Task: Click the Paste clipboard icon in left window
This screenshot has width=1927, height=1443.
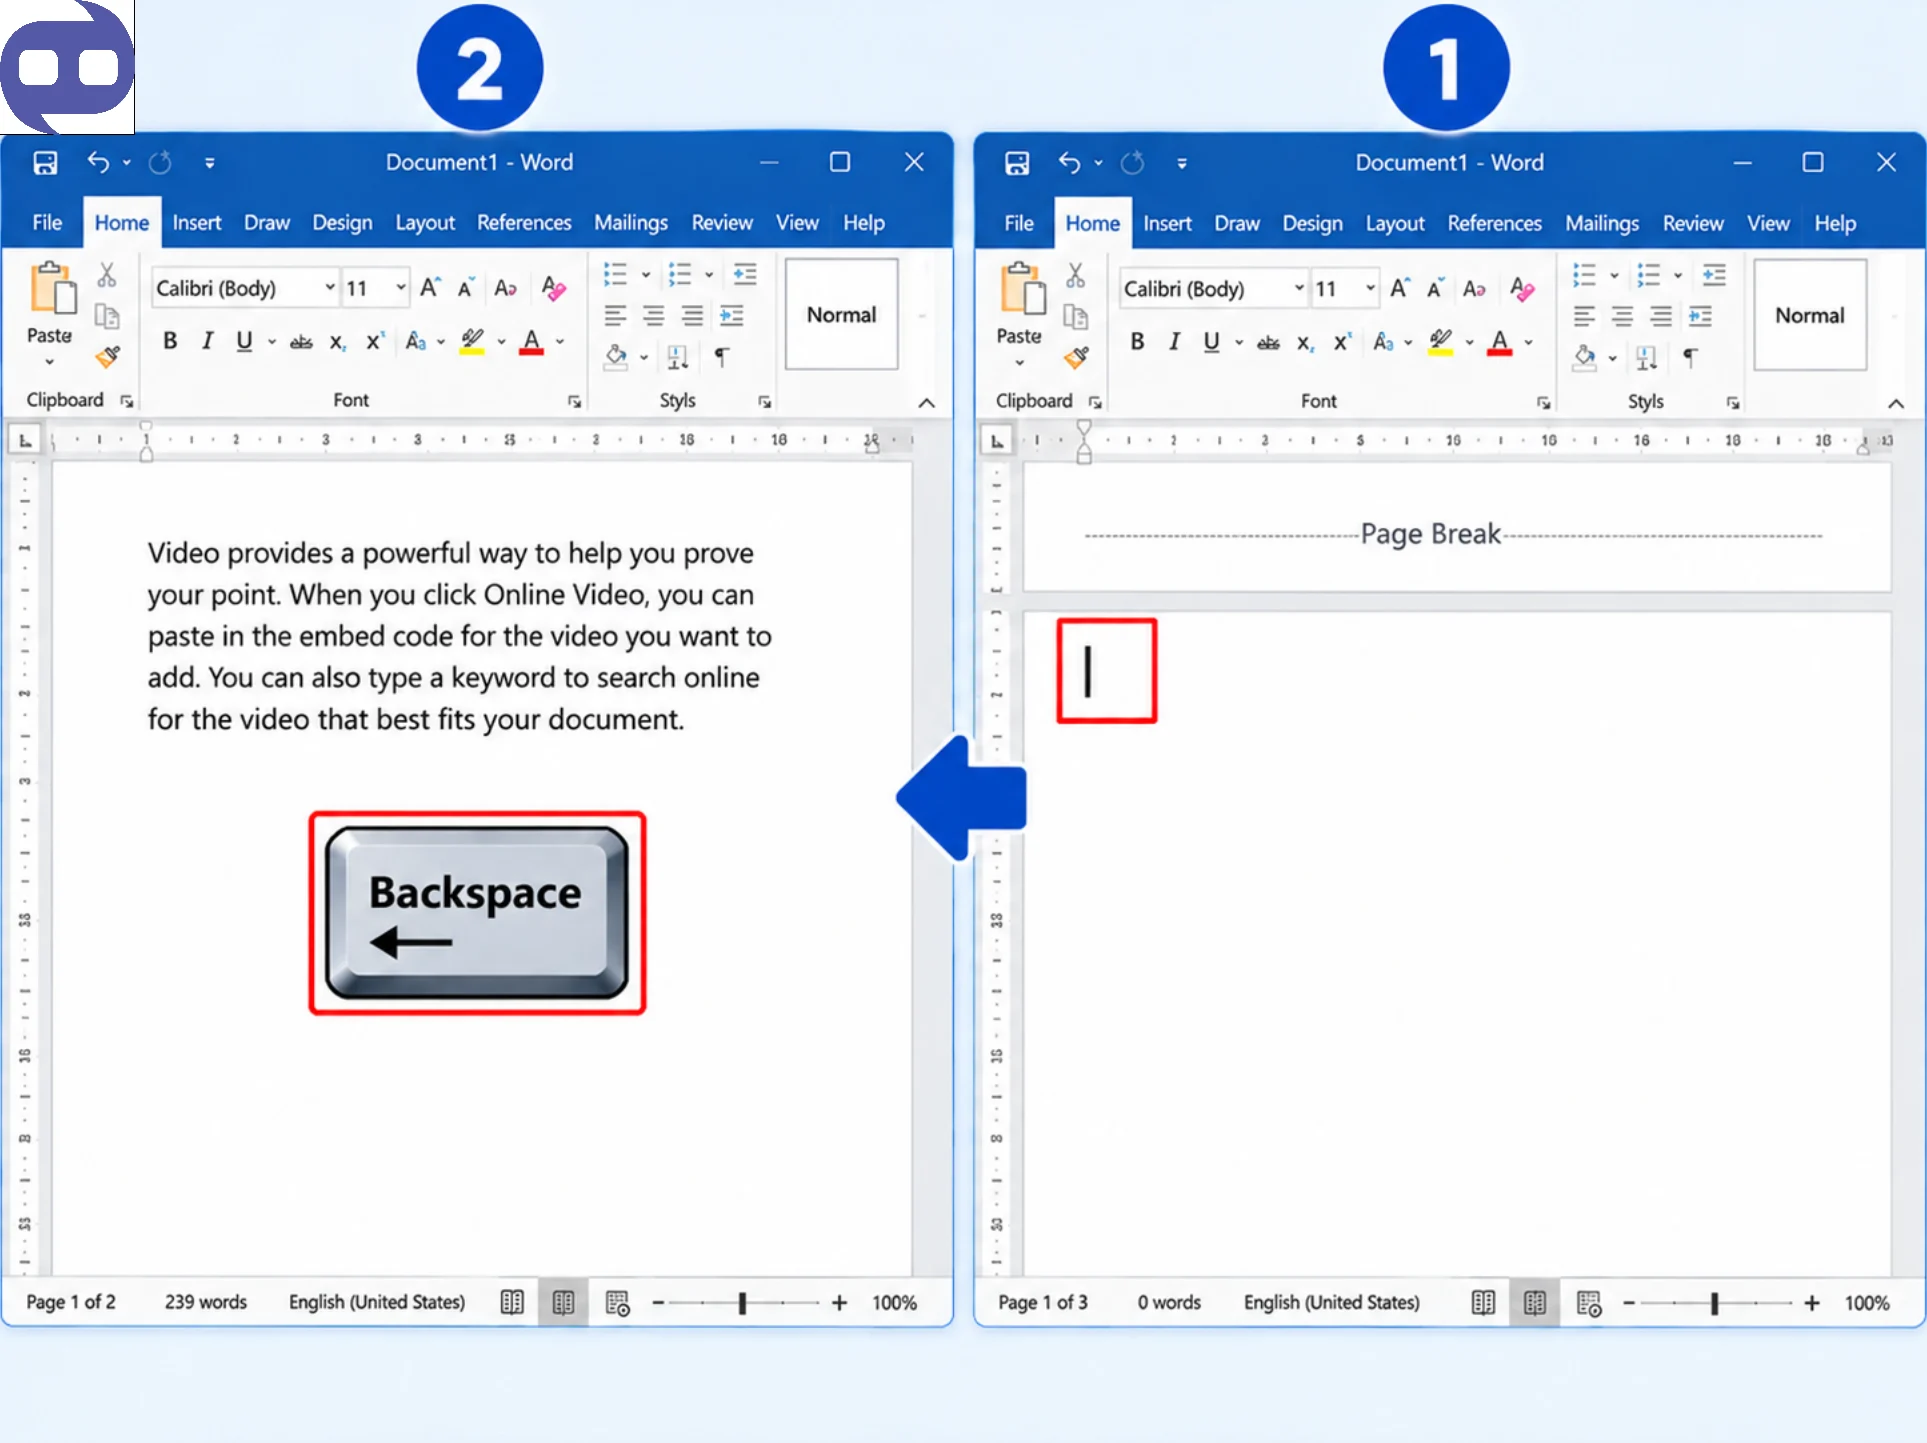Action: (x=52, y=288)
